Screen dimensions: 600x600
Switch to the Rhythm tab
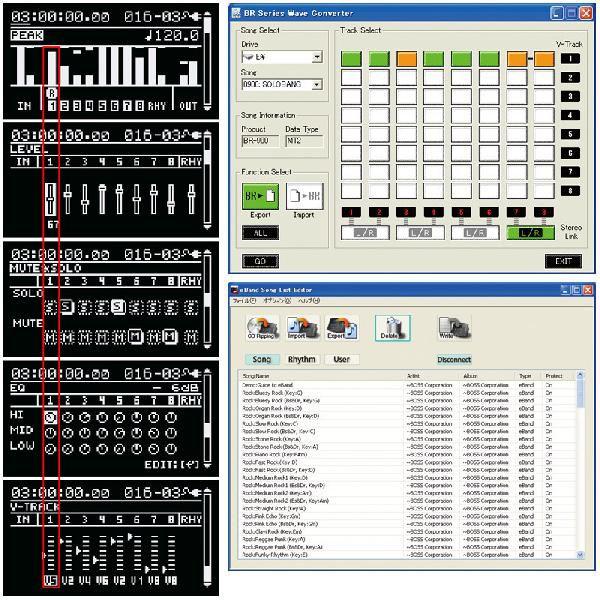point(302,359)
